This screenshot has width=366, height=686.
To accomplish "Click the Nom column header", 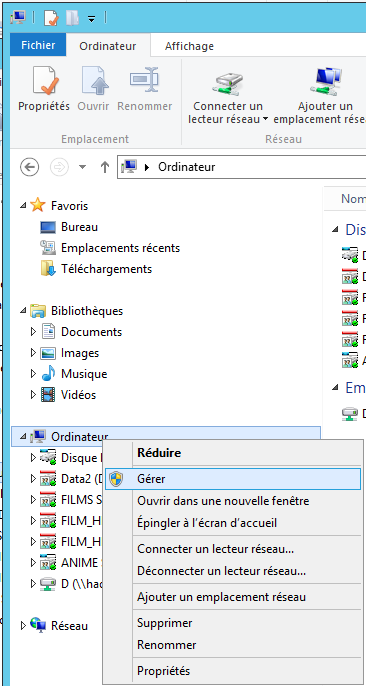I will point(352,199).
